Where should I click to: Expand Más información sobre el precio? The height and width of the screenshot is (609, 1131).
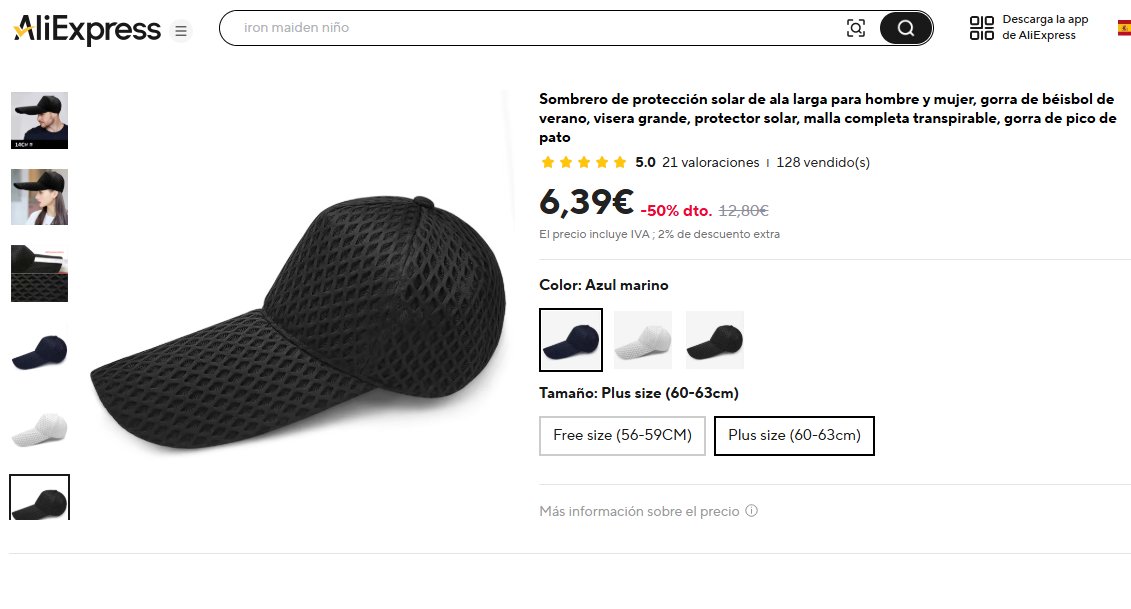639,511
